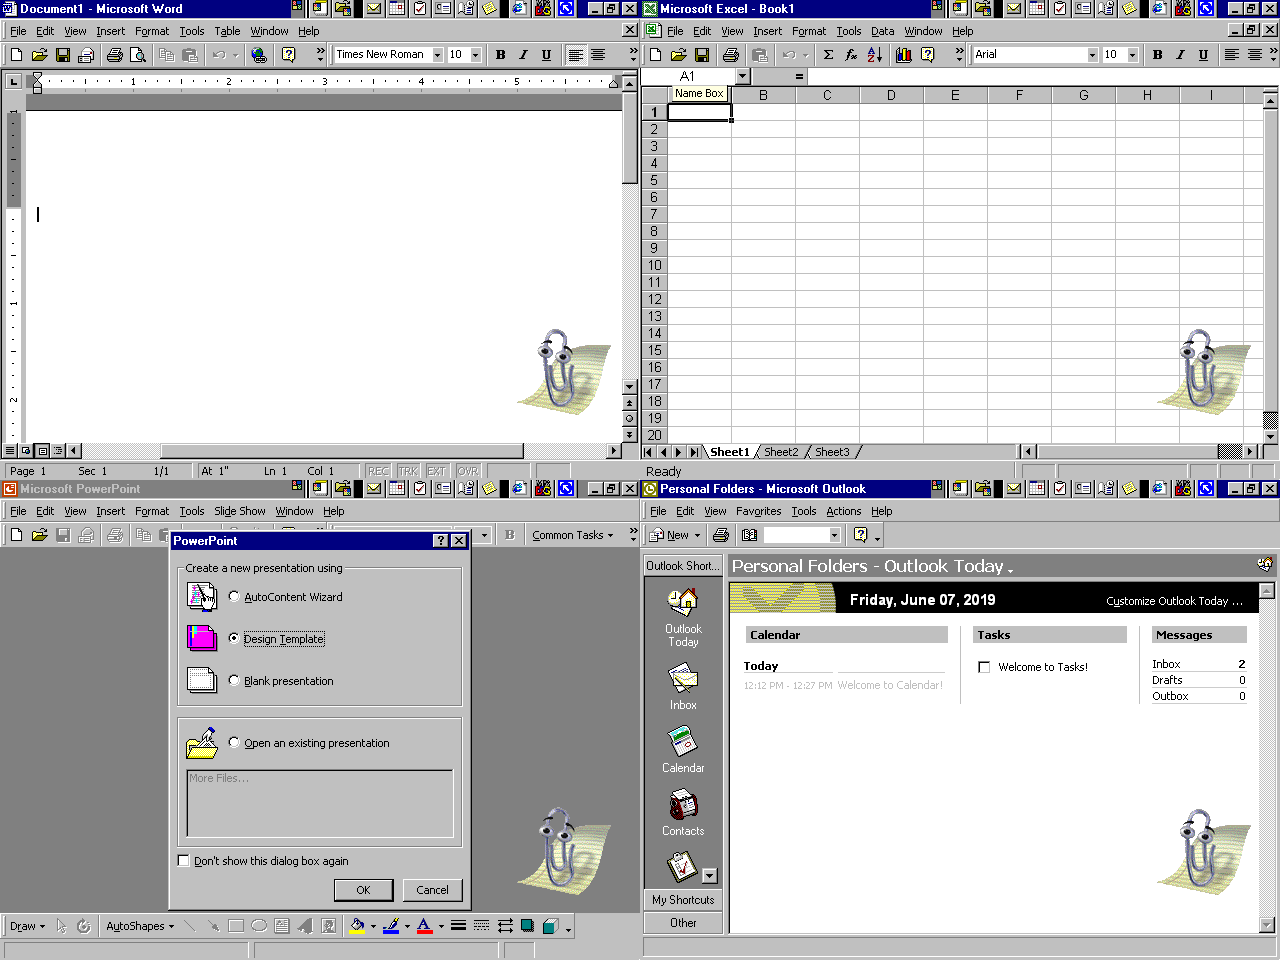This screenshot has height=960, width=1280.
Task: Open the Common Tasks dropdown in PowerPoint
Action: pyautogui.click(x=572, y=535)
